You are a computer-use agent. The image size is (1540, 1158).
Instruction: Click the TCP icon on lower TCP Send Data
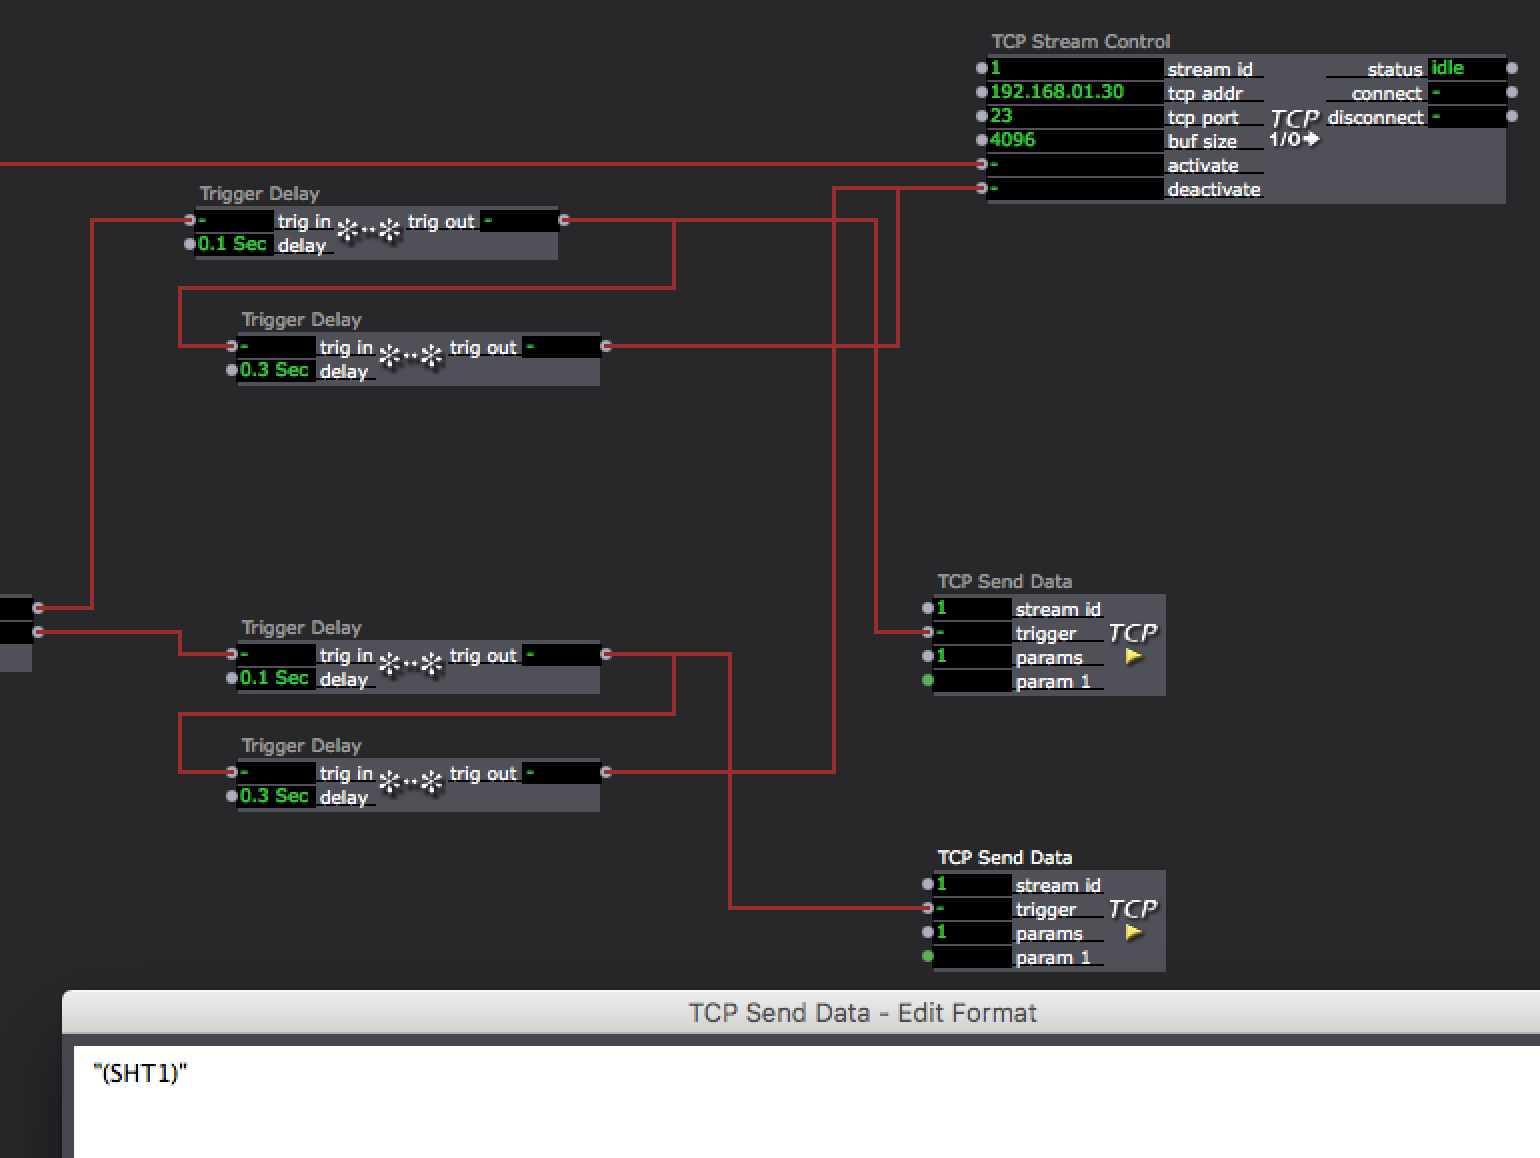pos(1134,909)
